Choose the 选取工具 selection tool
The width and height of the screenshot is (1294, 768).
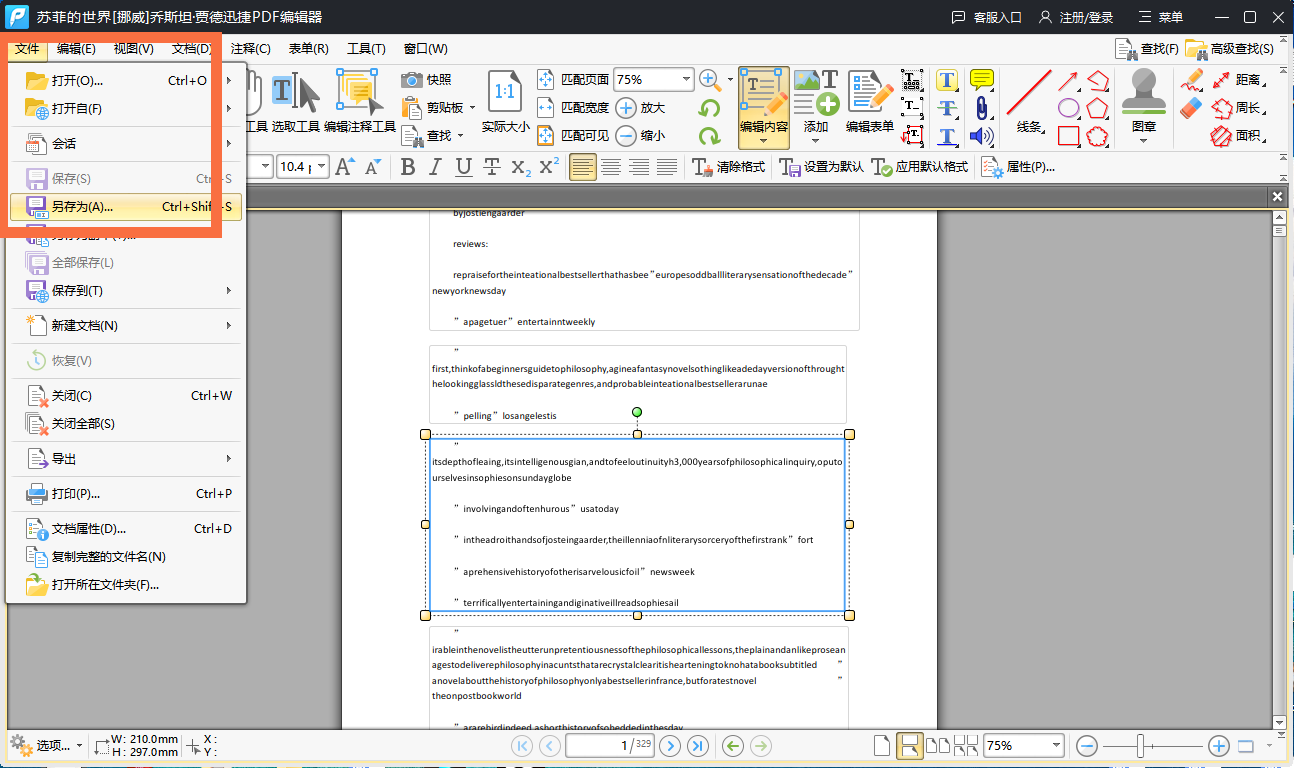(296, 101)
